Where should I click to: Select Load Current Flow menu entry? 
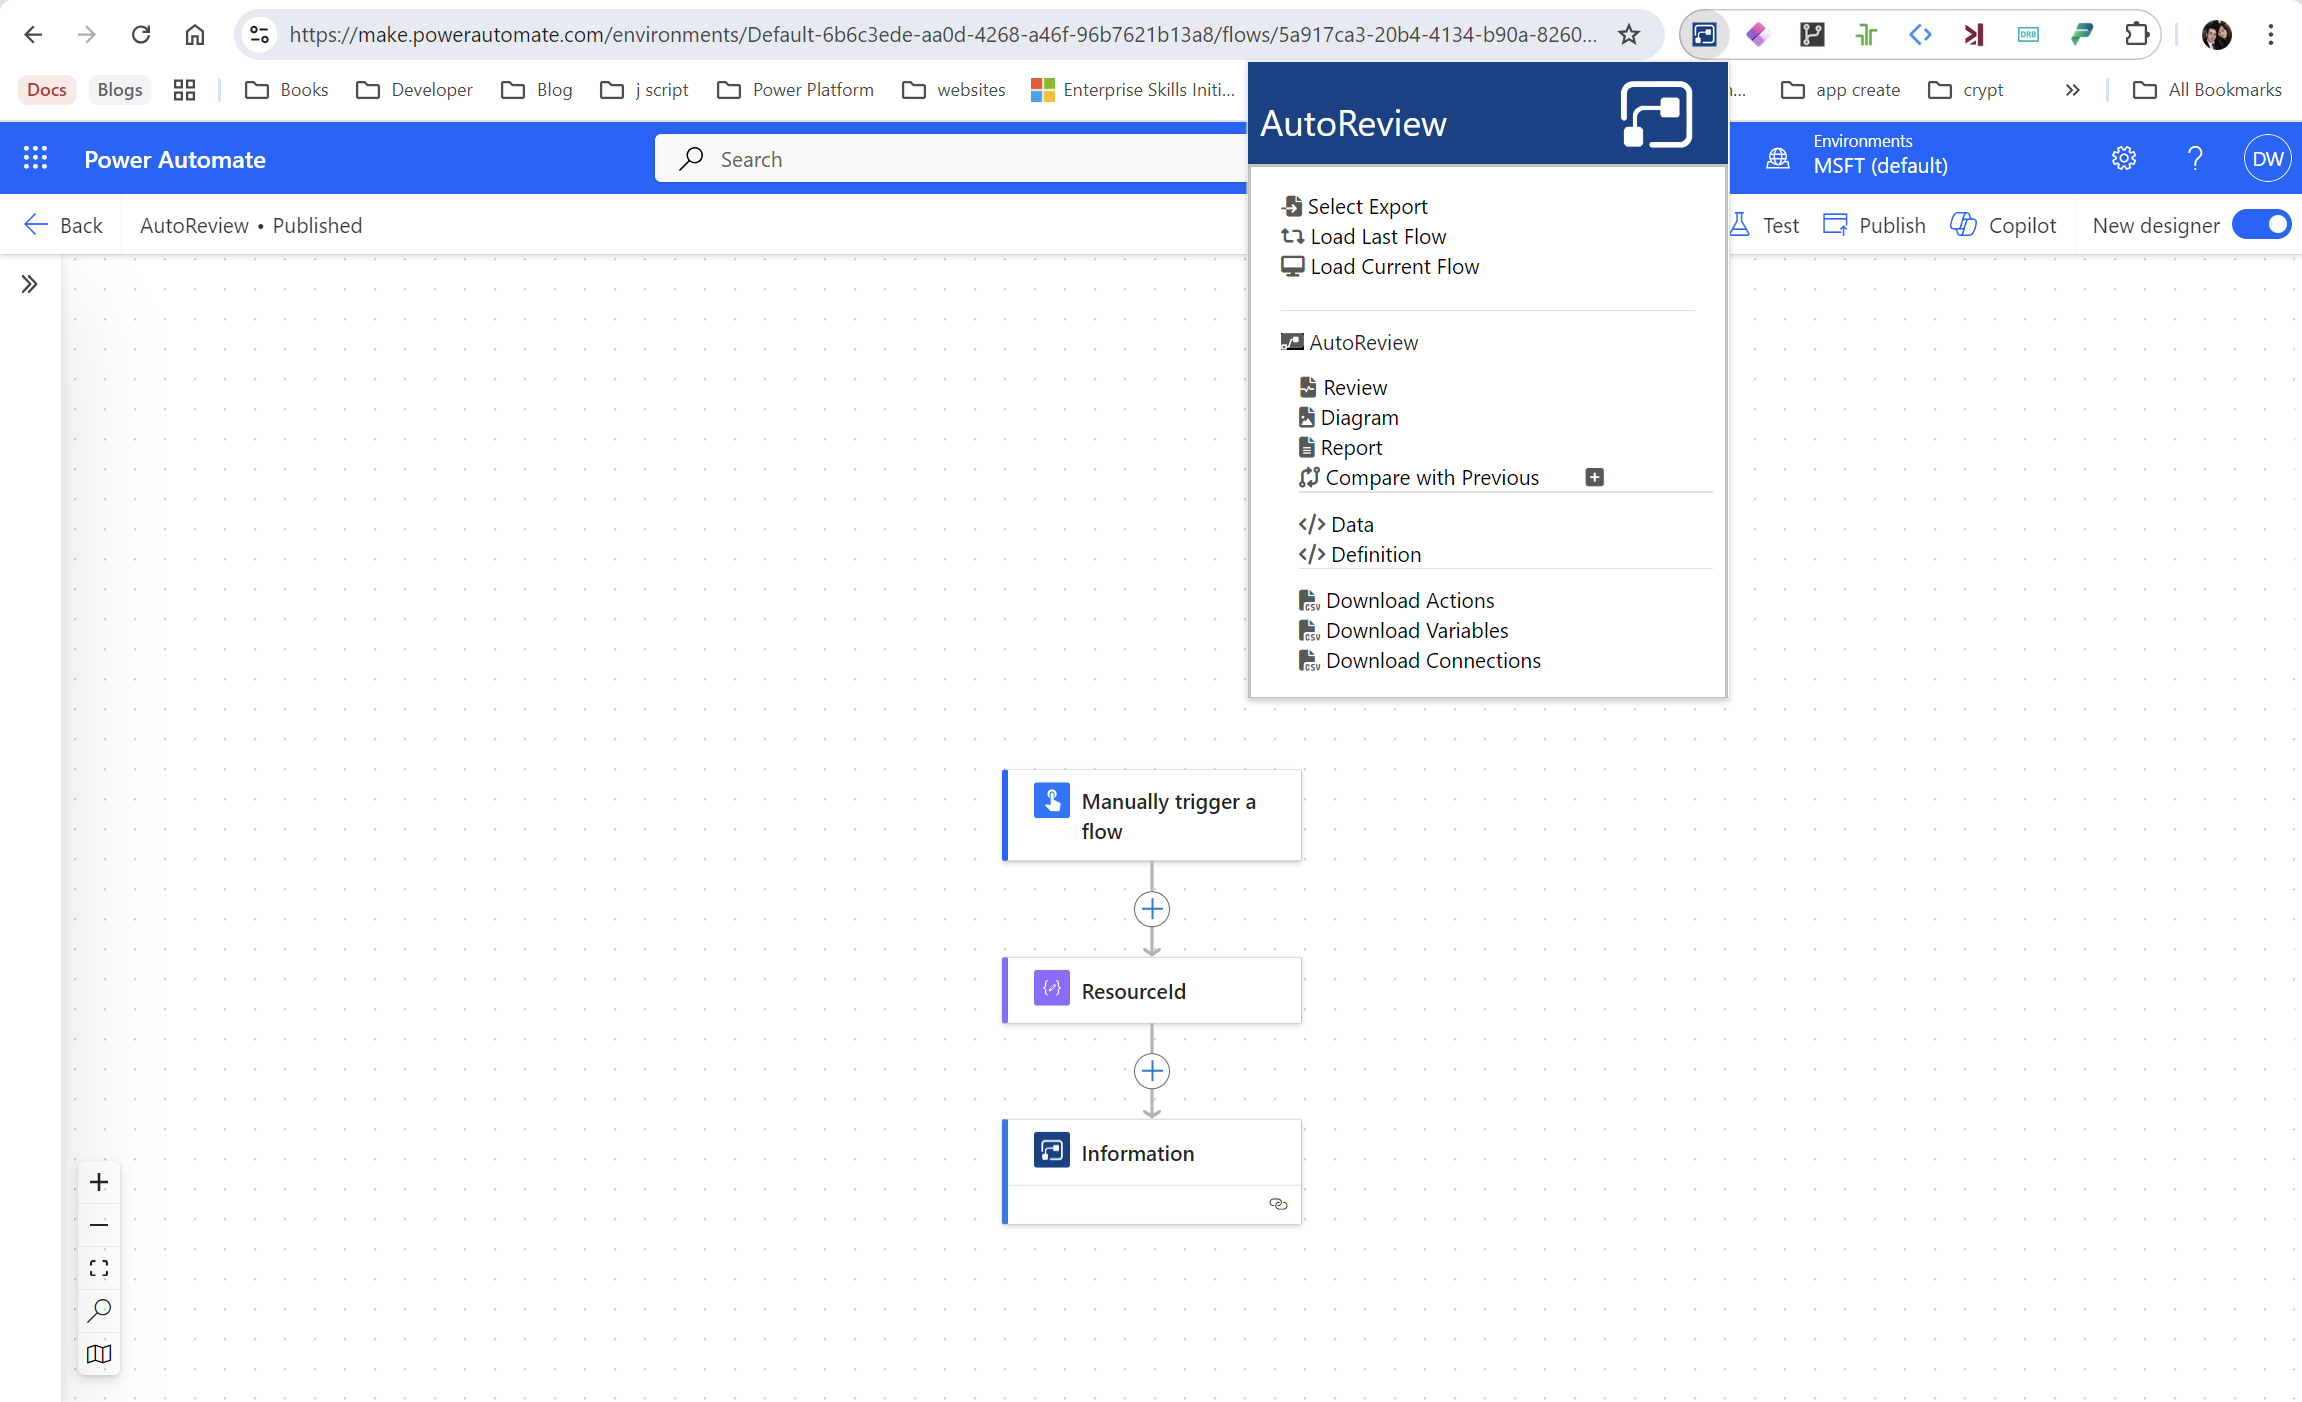point(1394,267)
